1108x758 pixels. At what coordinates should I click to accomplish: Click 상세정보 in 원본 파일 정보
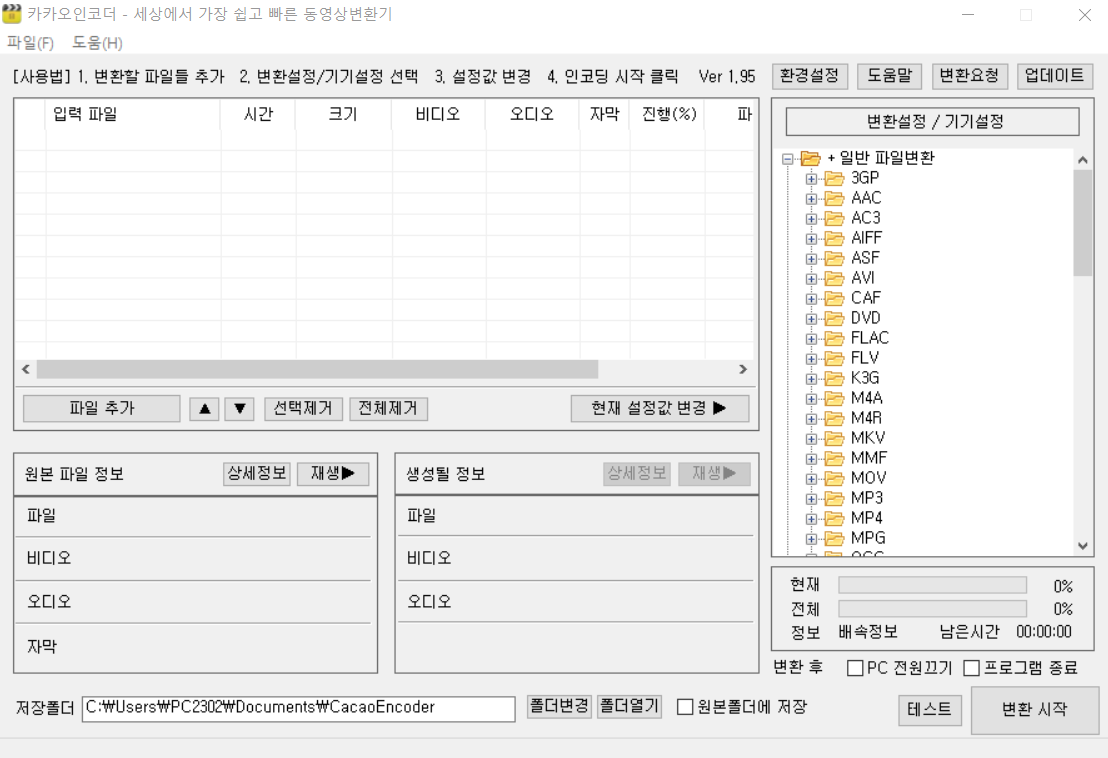pyautogui.click(x=257, y=473)
